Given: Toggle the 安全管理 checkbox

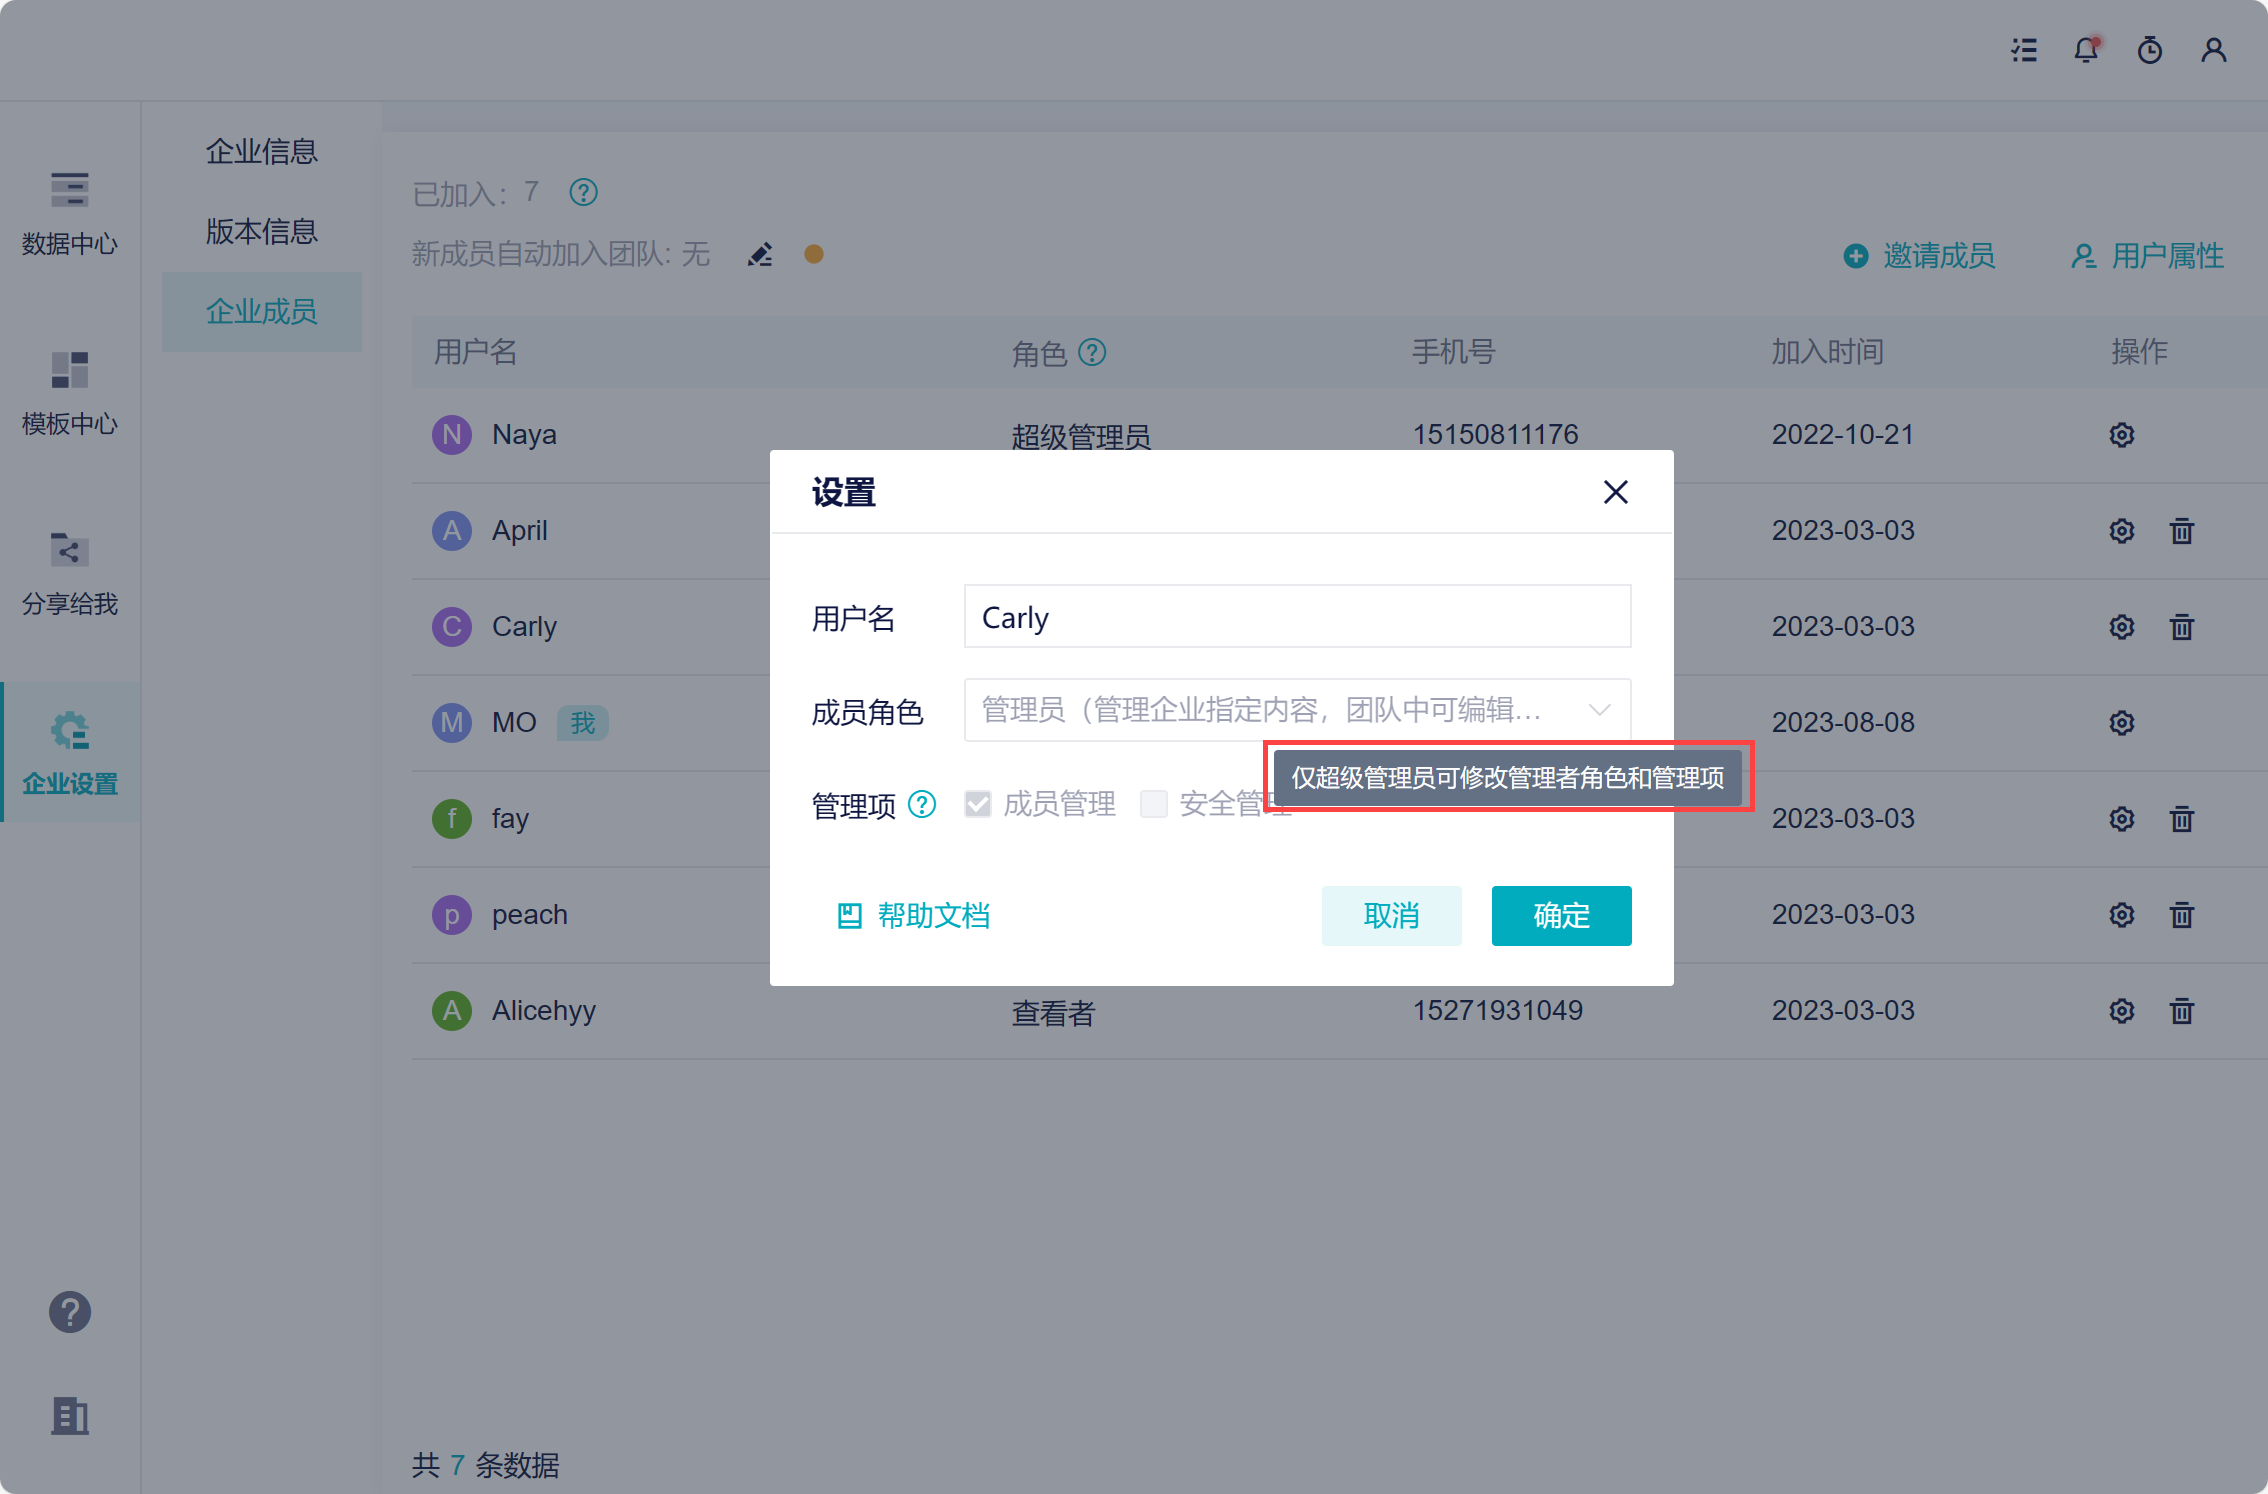Looking at the screenshot, I should [x=1154, y=804].
